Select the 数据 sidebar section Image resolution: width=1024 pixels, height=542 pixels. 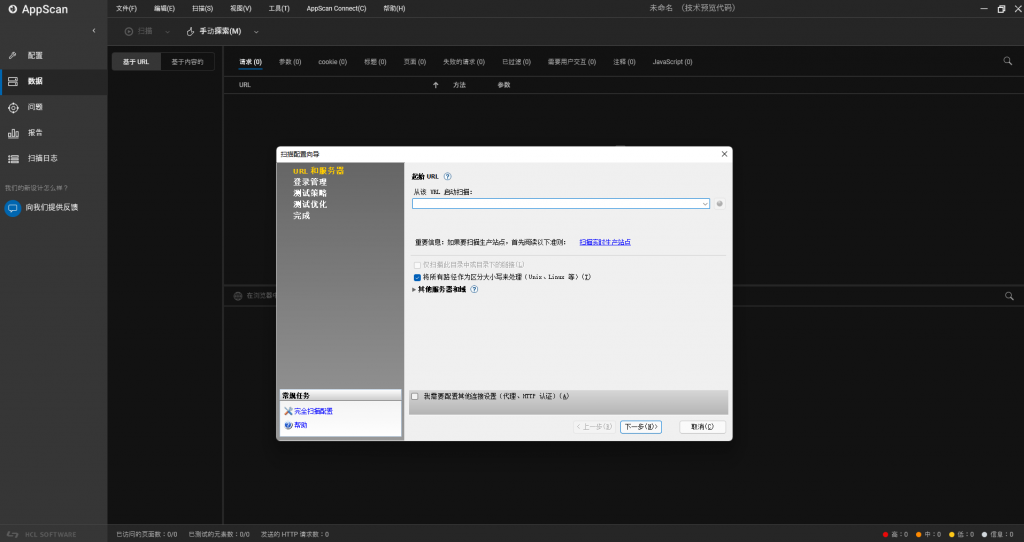pyautogui.click(x=54, y=81)
